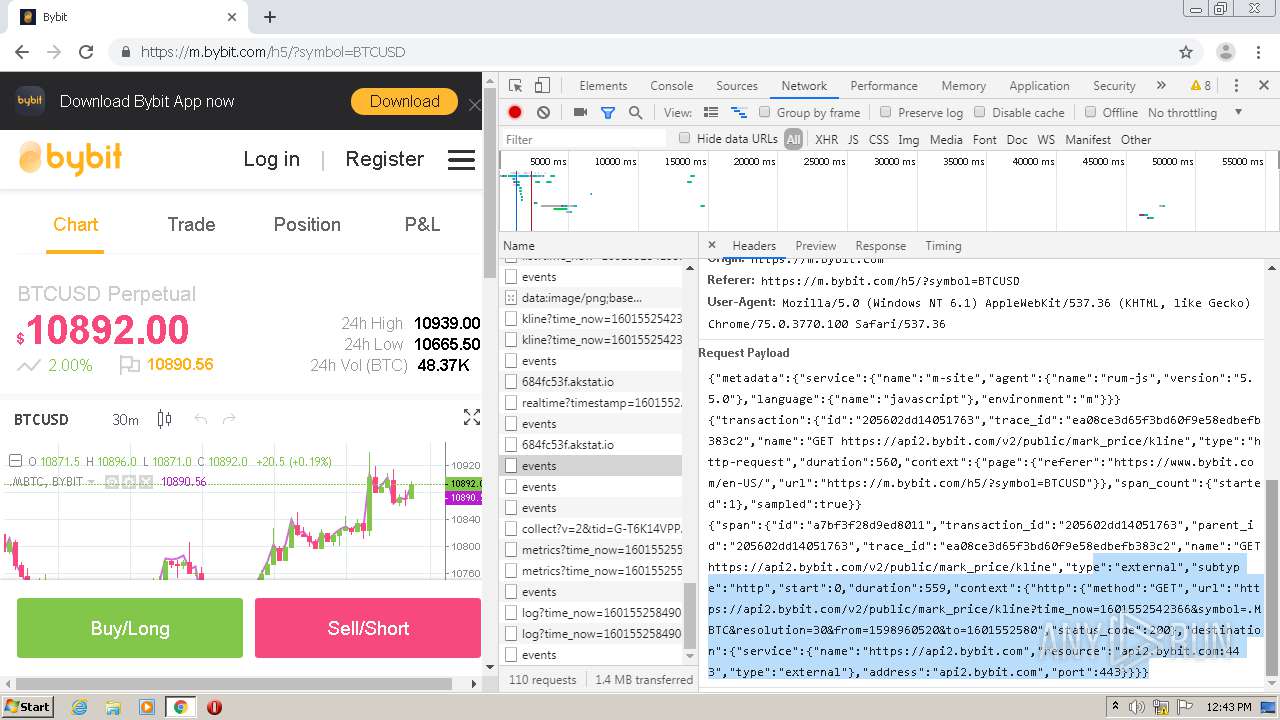Toggle the device toolbar icon
Screen dimensions: 1280x720
click(x=542, y=86)
